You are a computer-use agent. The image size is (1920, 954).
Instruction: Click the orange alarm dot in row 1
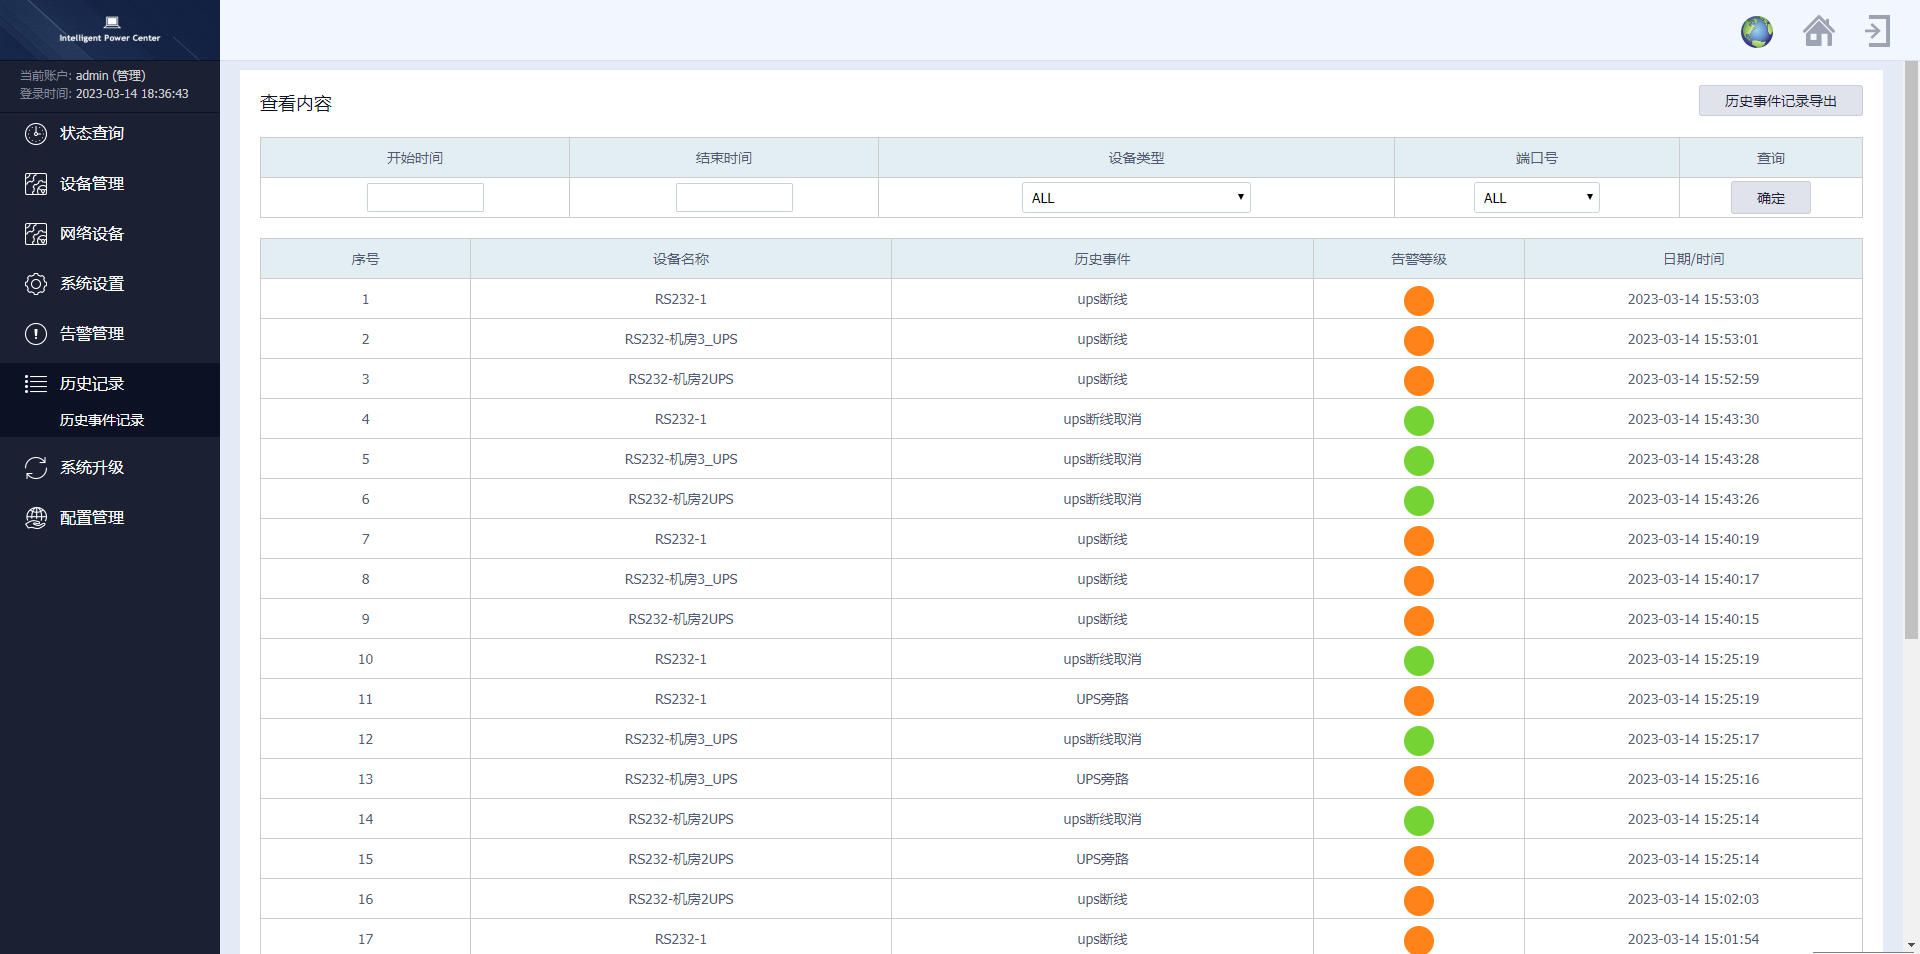pyautogui.click(x=1418, y=300)
